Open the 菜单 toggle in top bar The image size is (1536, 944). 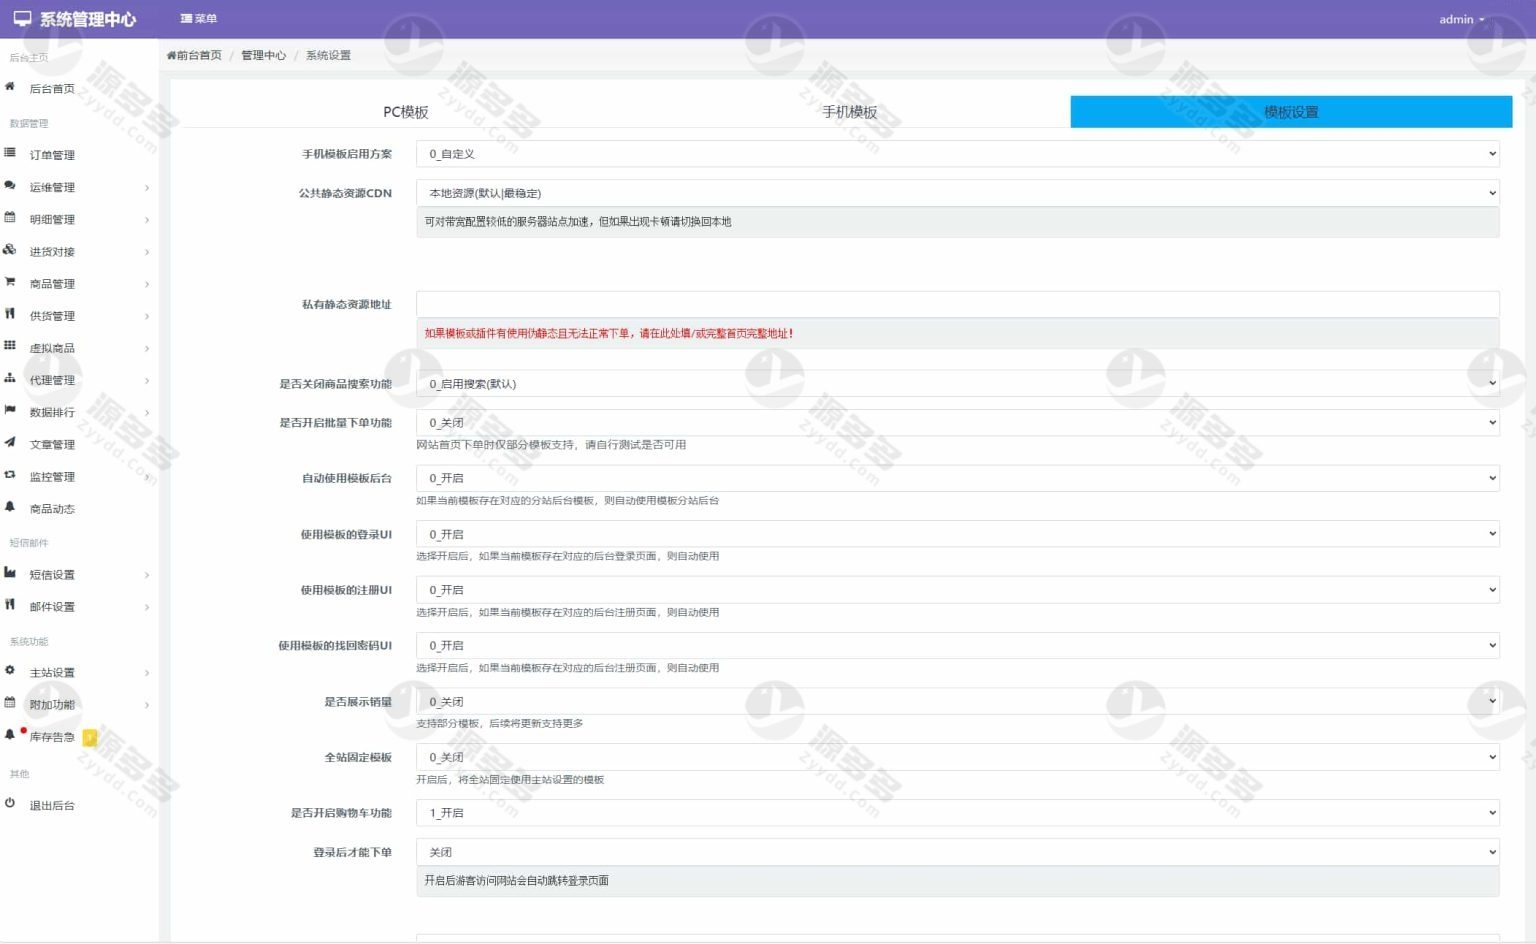click(x=198, y=19)
